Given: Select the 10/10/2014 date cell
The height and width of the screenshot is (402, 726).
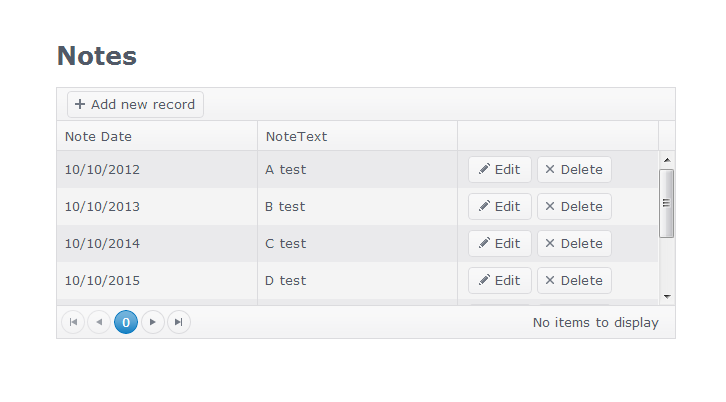Looking at the screenshot, I should click(102, 244).
